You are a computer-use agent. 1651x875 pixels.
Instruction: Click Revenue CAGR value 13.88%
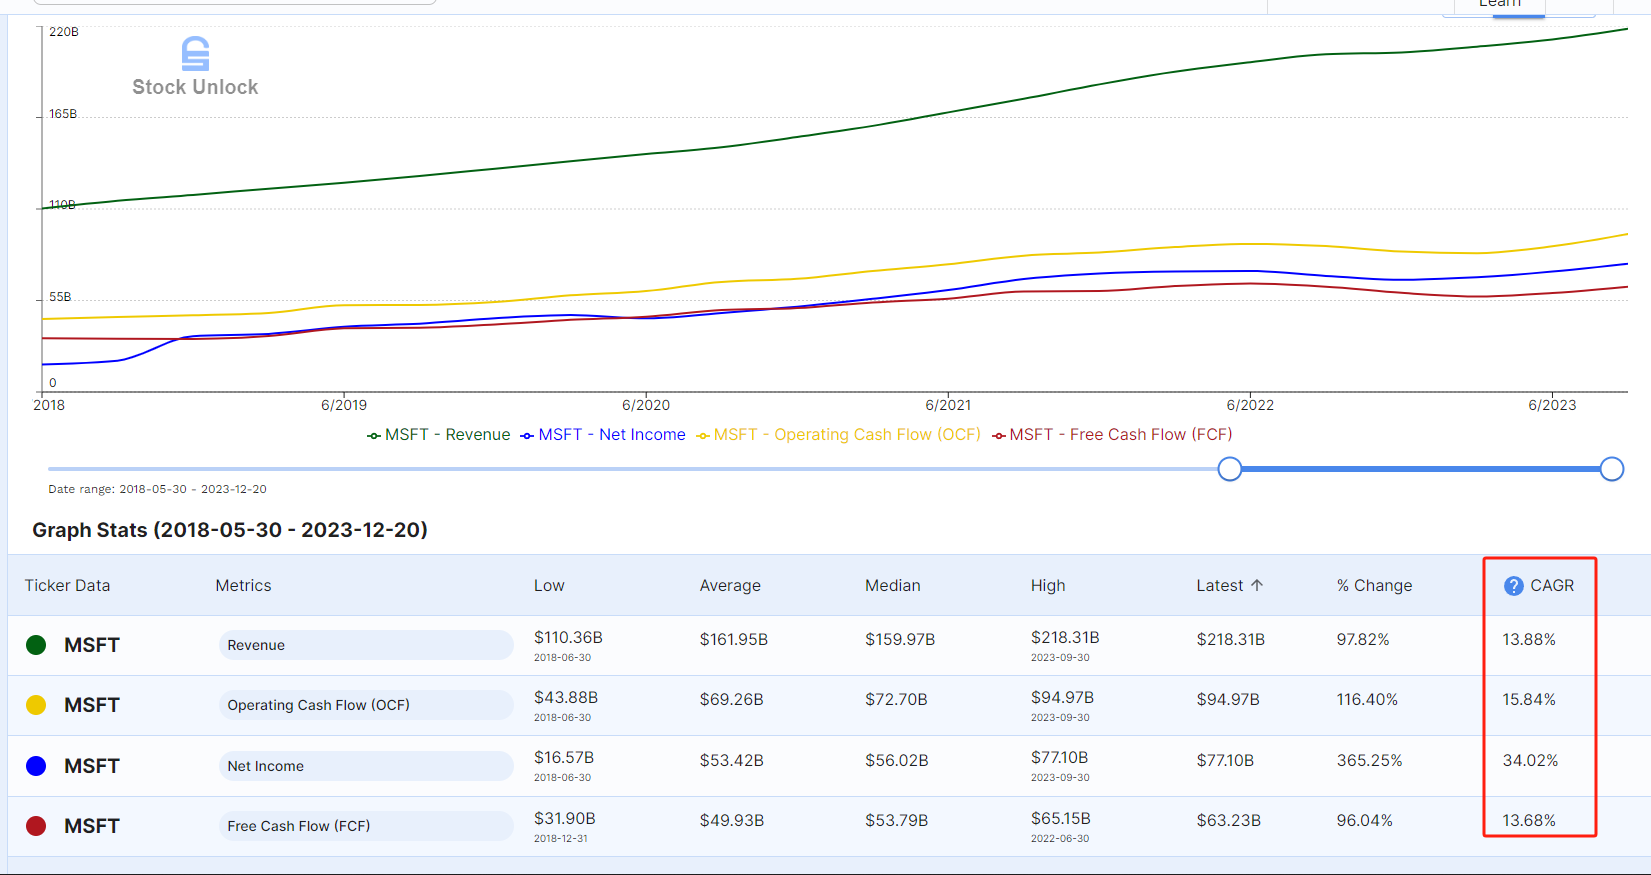point(1529,639)
